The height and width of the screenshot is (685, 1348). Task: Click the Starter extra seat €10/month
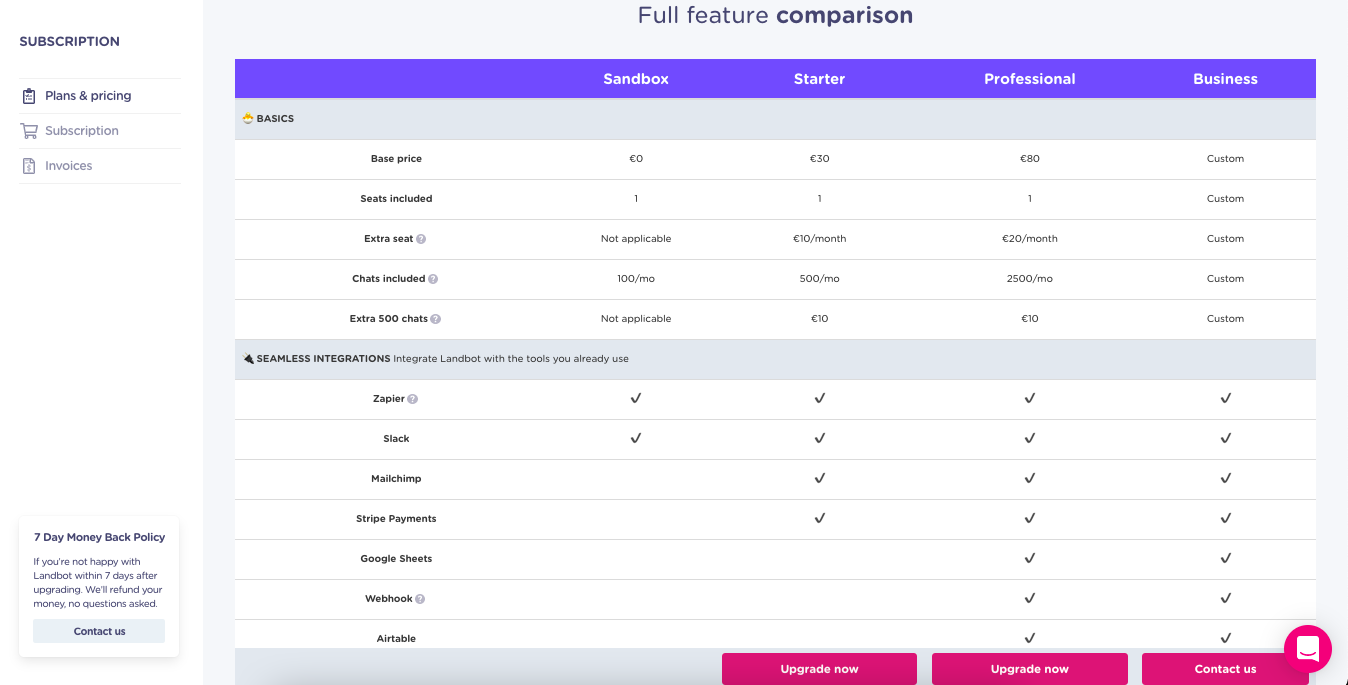(x=820, y=239)
